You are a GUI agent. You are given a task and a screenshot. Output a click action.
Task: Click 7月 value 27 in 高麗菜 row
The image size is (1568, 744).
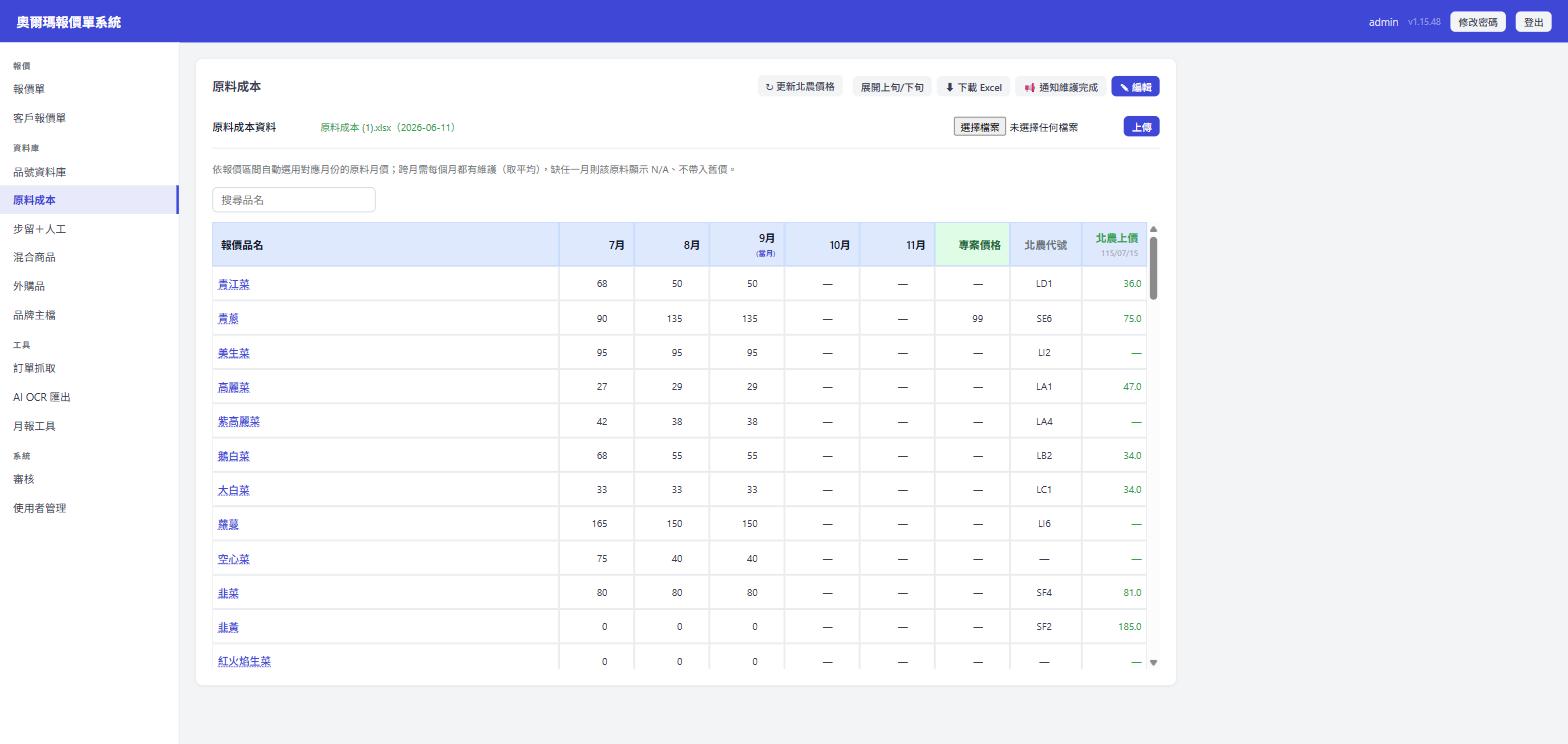601,387
